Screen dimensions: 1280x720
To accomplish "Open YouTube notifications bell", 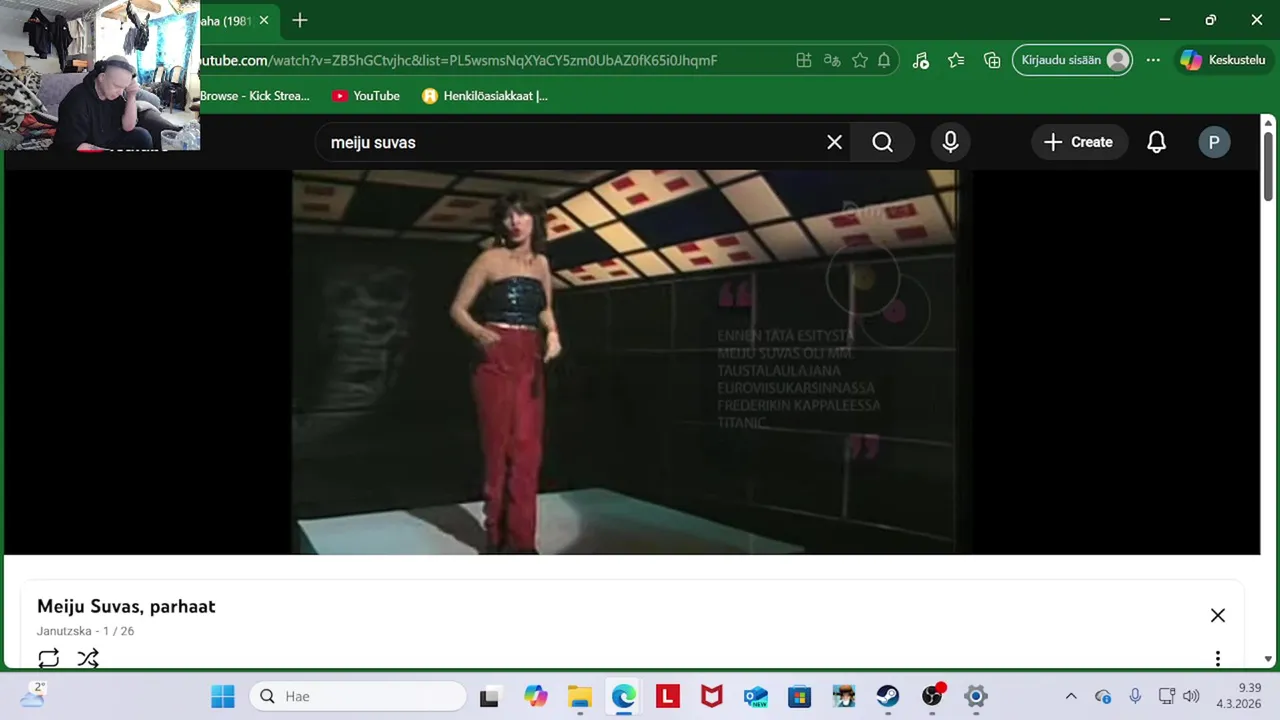I will click(x=1156, y=142).
